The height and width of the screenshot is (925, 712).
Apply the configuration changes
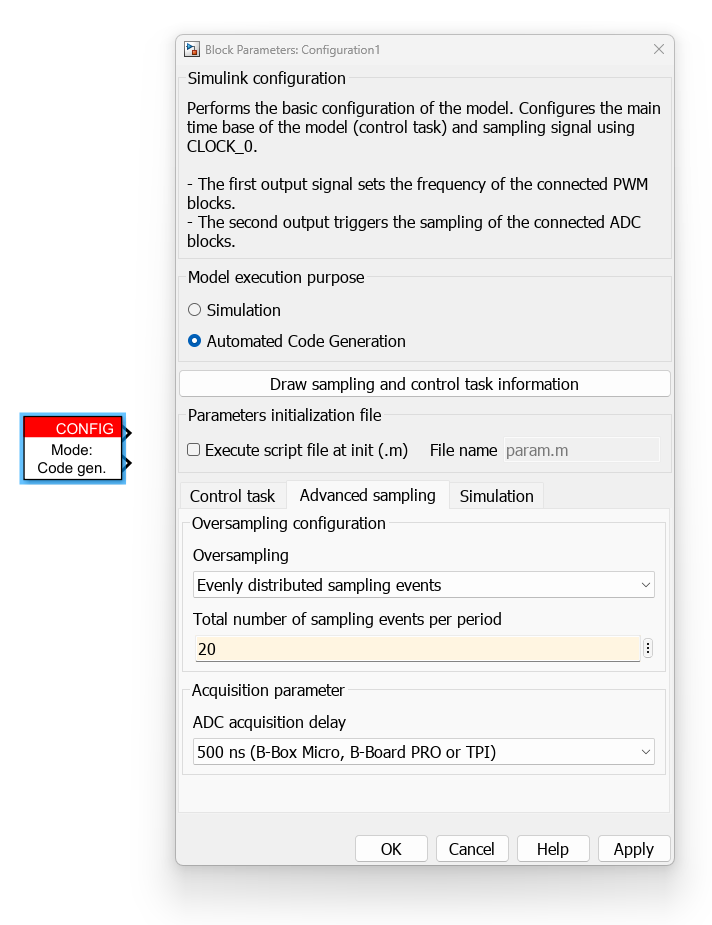[634, 849]
